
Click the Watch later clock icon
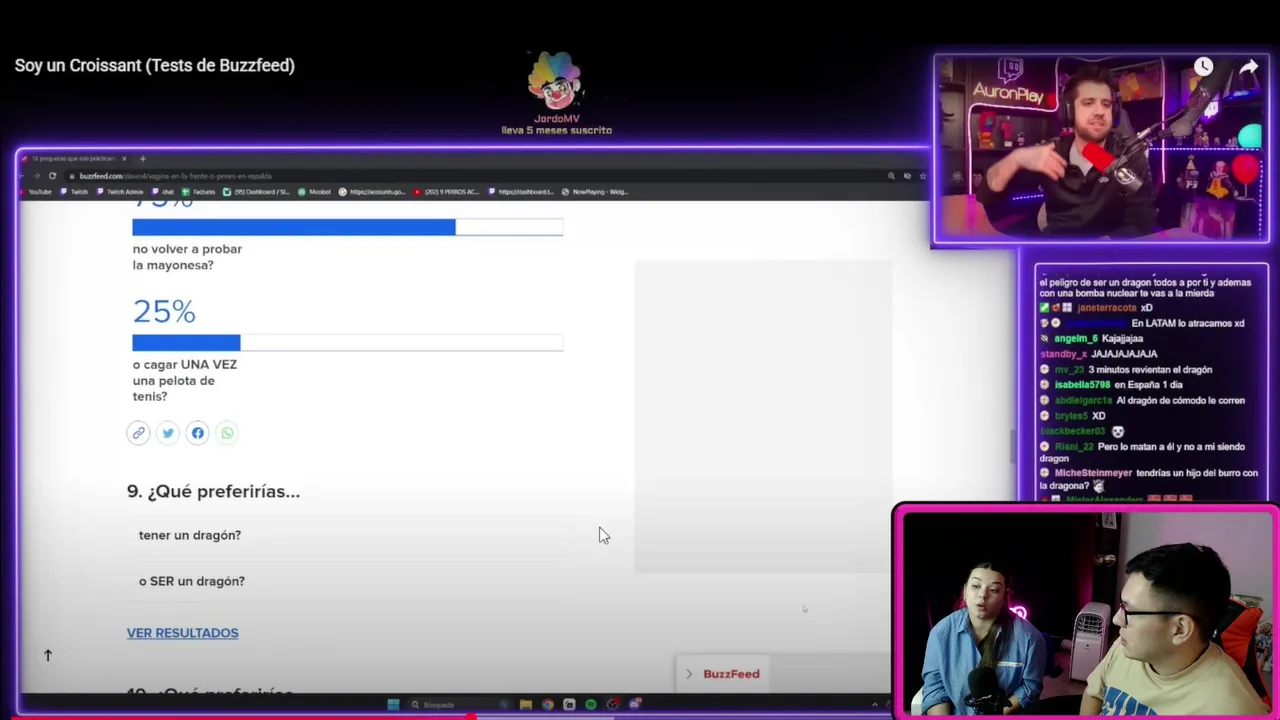1203,67
